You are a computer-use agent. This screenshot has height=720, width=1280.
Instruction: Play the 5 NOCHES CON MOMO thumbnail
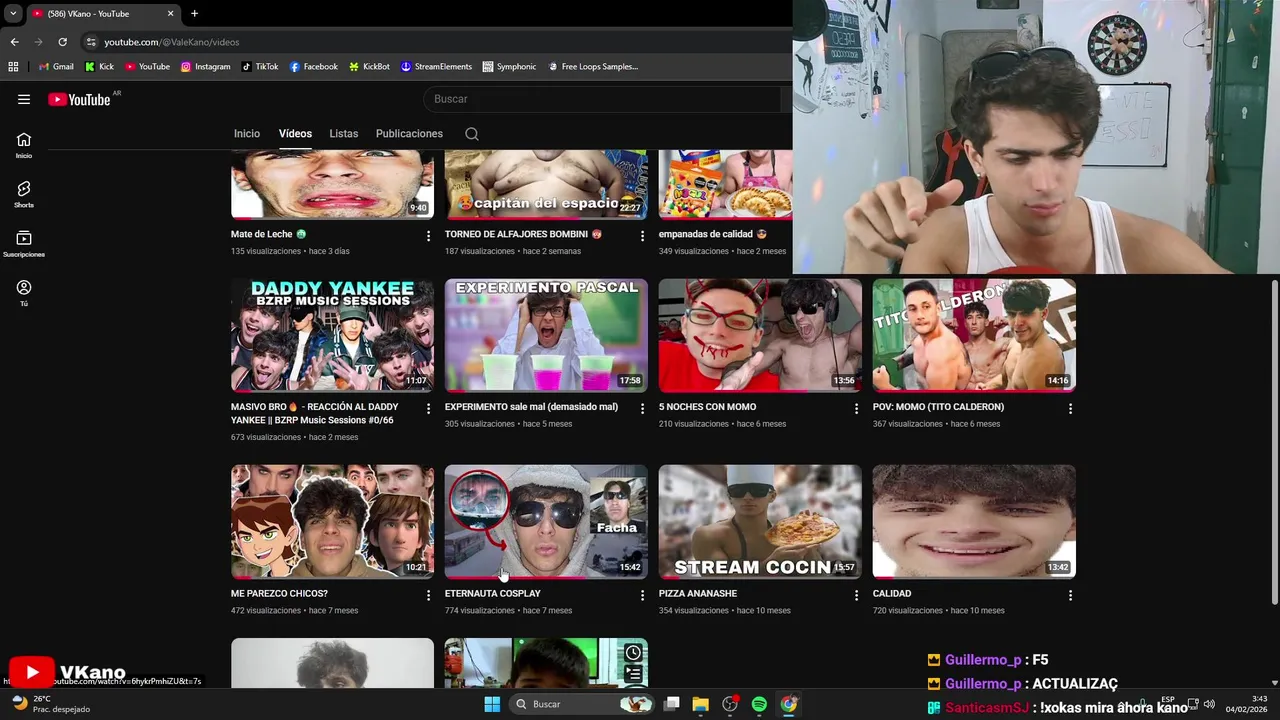point(760,335)
